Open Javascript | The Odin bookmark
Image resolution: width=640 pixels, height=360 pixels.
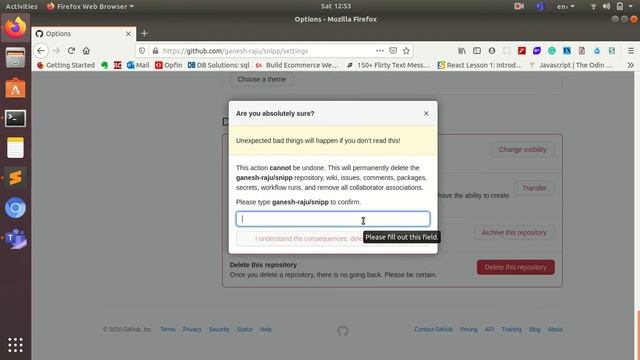[x=571, y=65]
